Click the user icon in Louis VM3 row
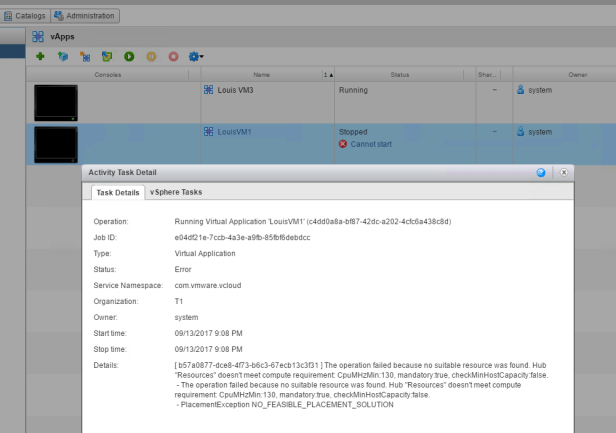Image resolution: width=616 pixels, height=433 pixels. (521, 90)
